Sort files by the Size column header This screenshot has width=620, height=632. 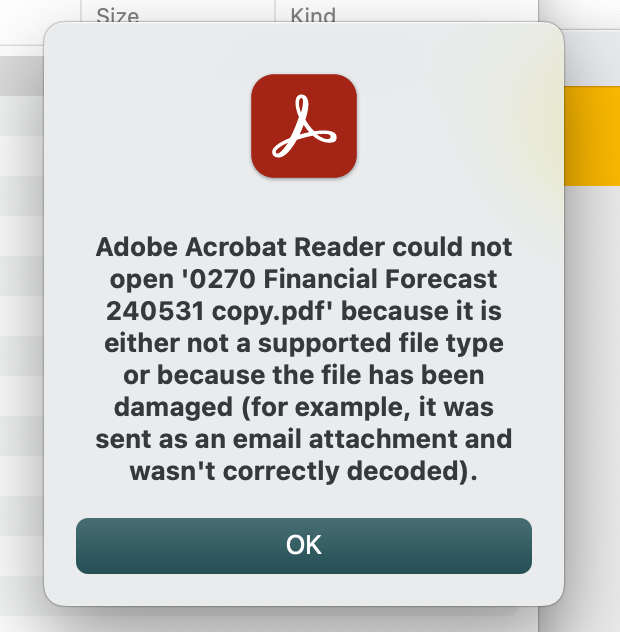point(118,16)
